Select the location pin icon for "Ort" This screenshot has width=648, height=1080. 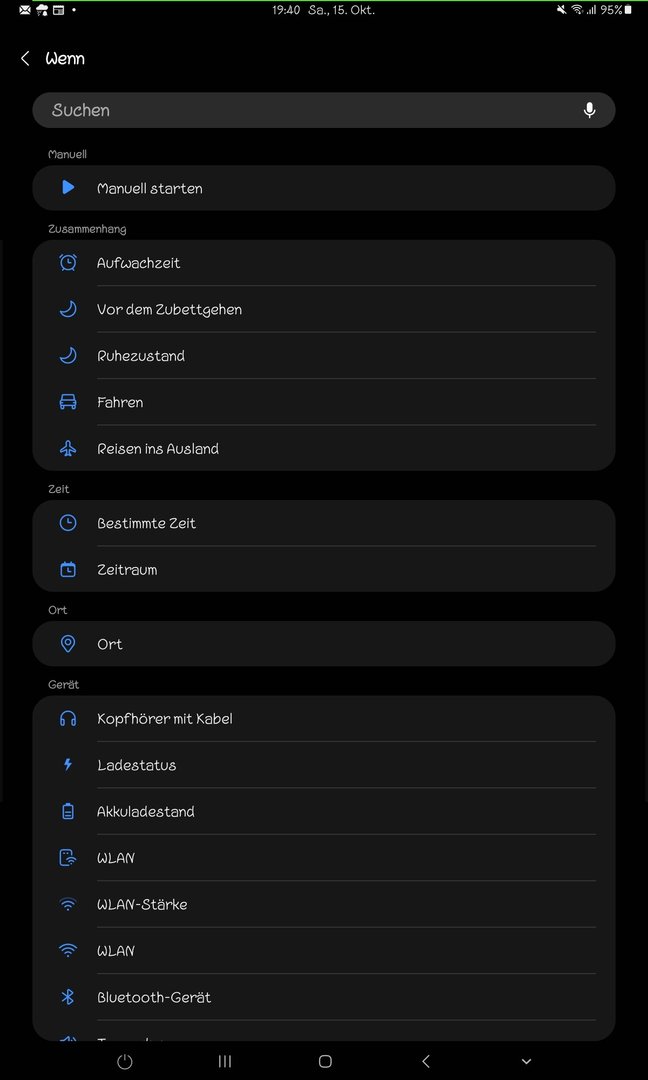pyautogui.click(x=68, y=644)
